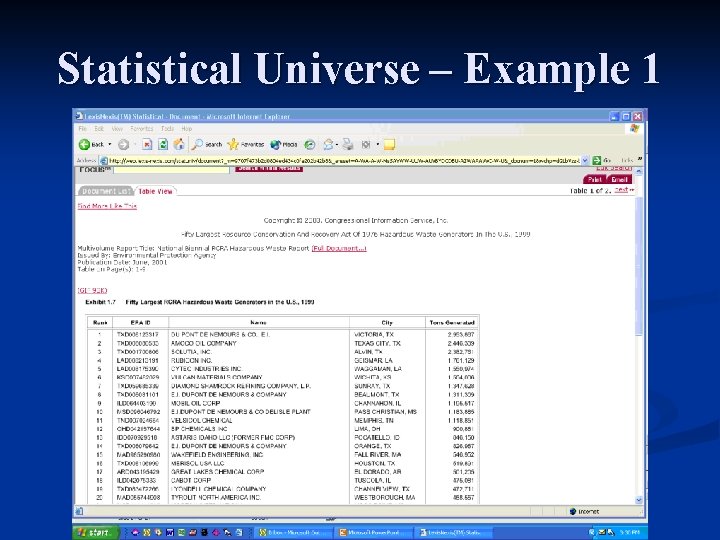Open the Tools menu
The height and width of the screenshot is (540, 720).
point(168,129)
